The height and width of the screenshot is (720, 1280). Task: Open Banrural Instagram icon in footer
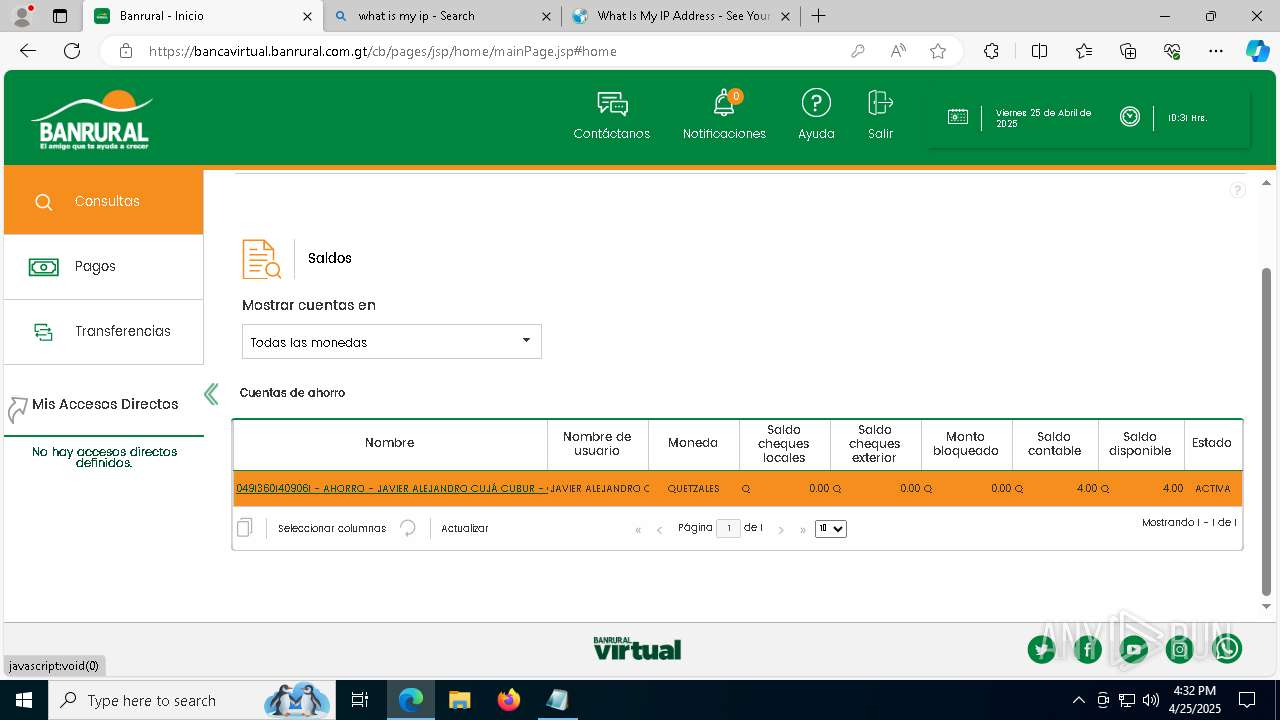point(1180,650)
